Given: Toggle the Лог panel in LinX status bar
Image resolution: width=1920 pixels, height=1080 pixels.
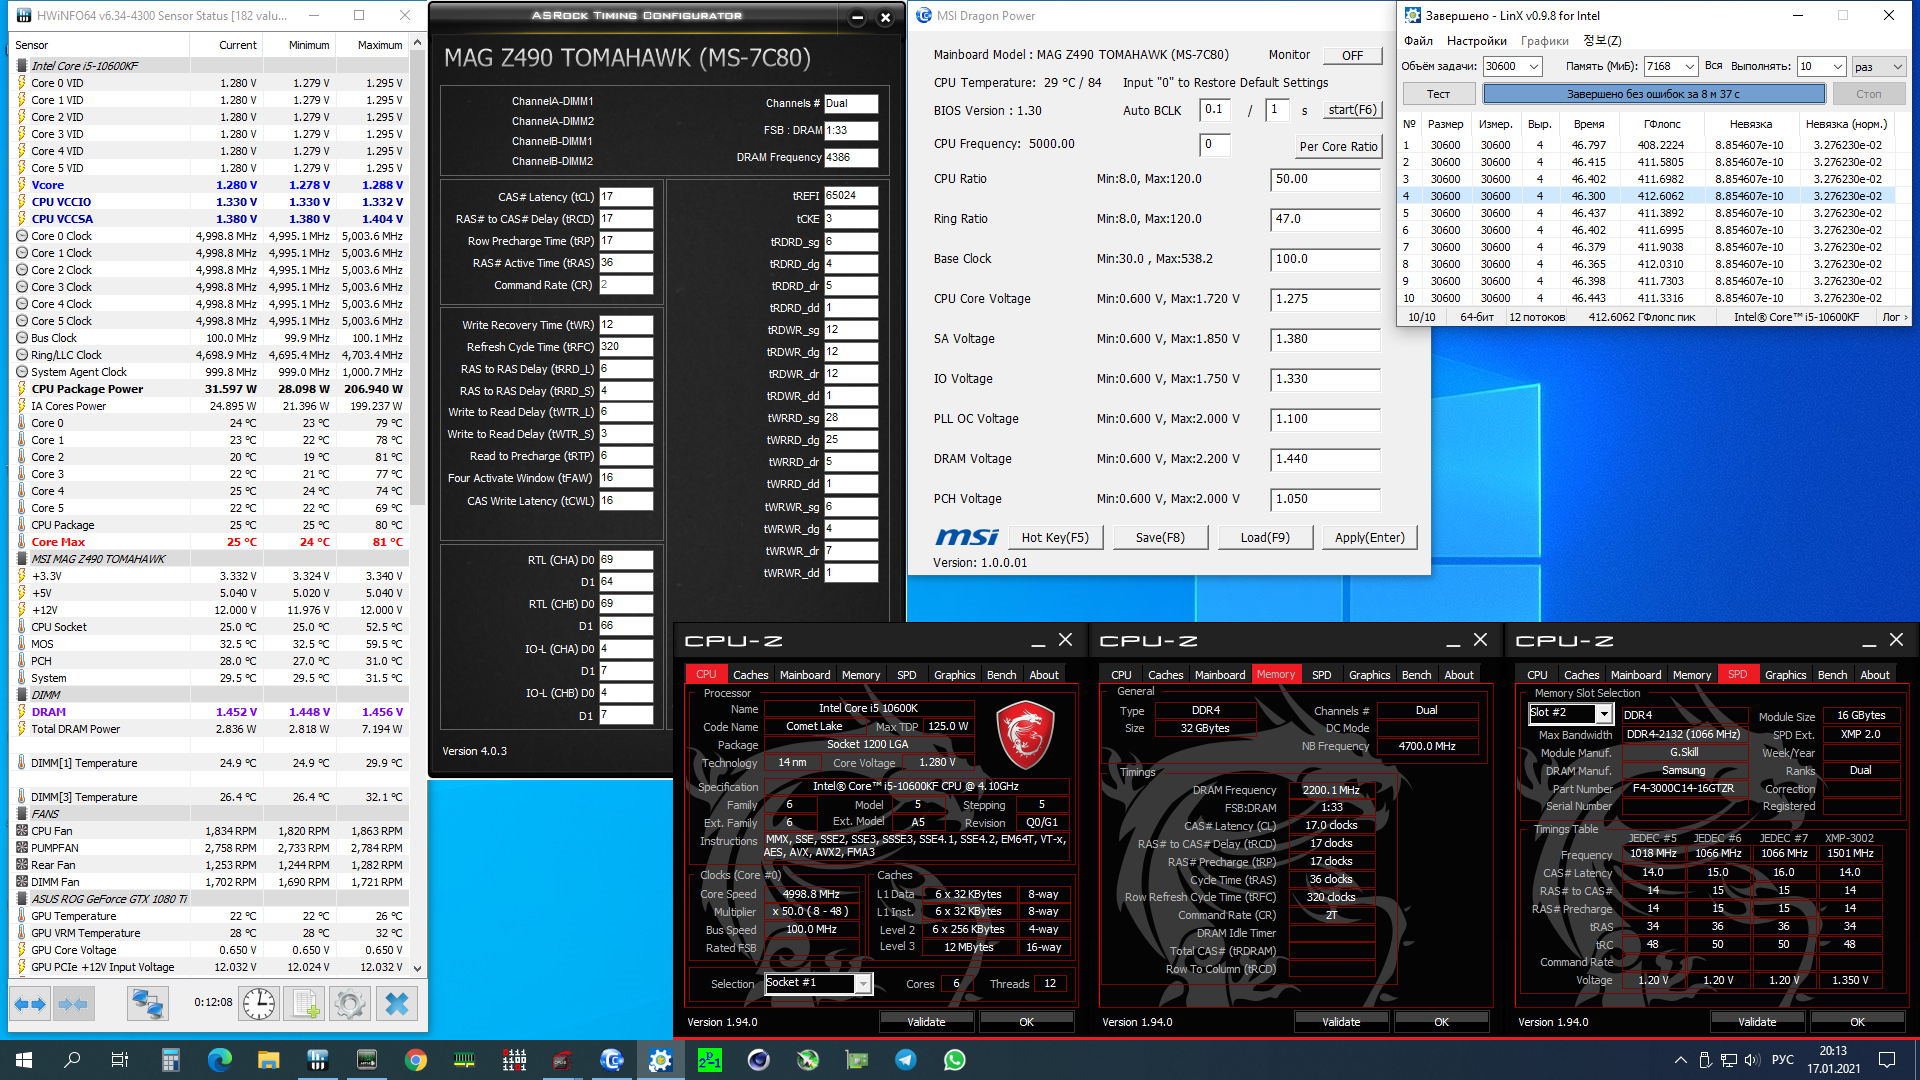Looking at the screenshot, I should [x=1894, y=317].
